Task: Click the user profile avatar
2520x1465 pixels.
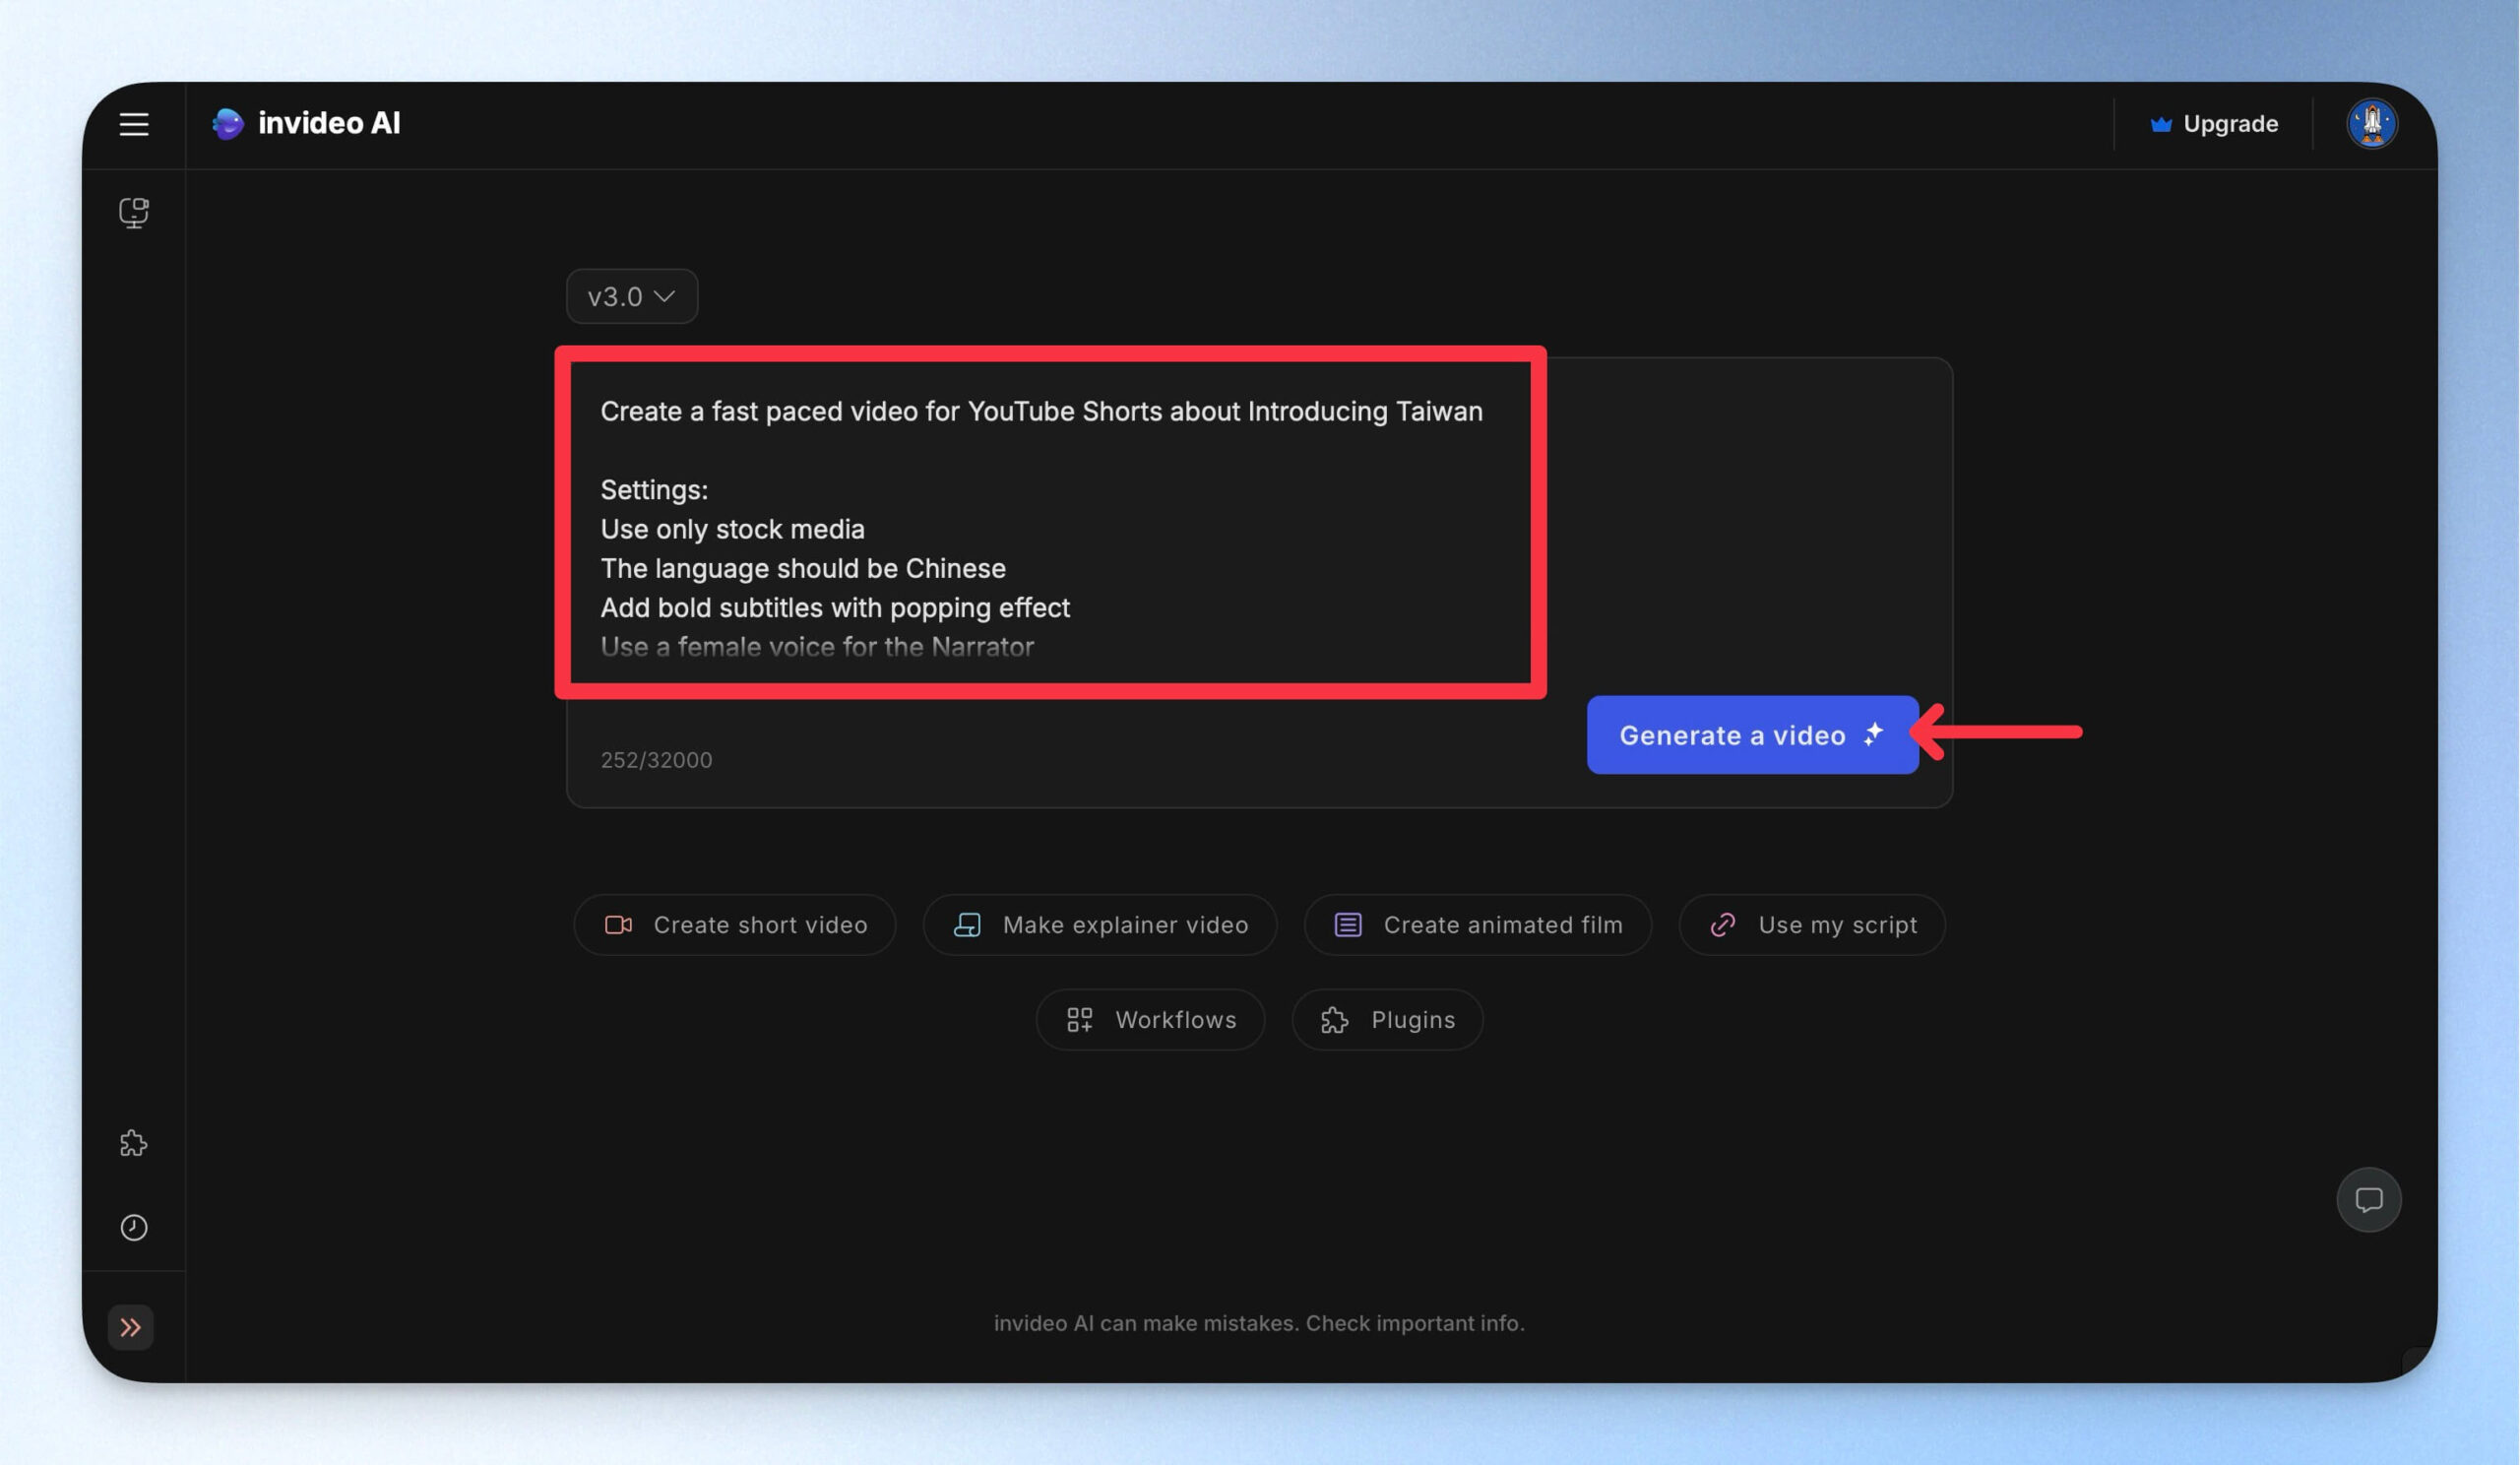Action: [2372, 123]
